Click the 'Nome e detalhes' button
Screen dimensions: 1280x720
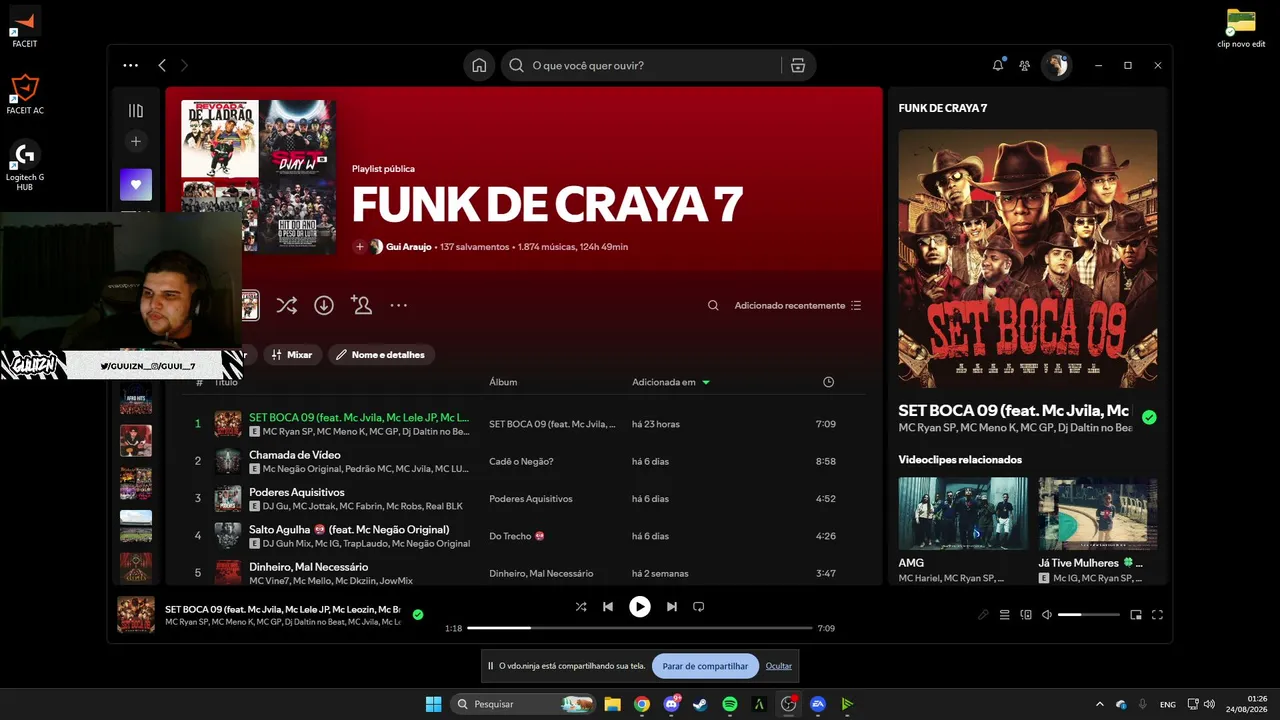381,355
